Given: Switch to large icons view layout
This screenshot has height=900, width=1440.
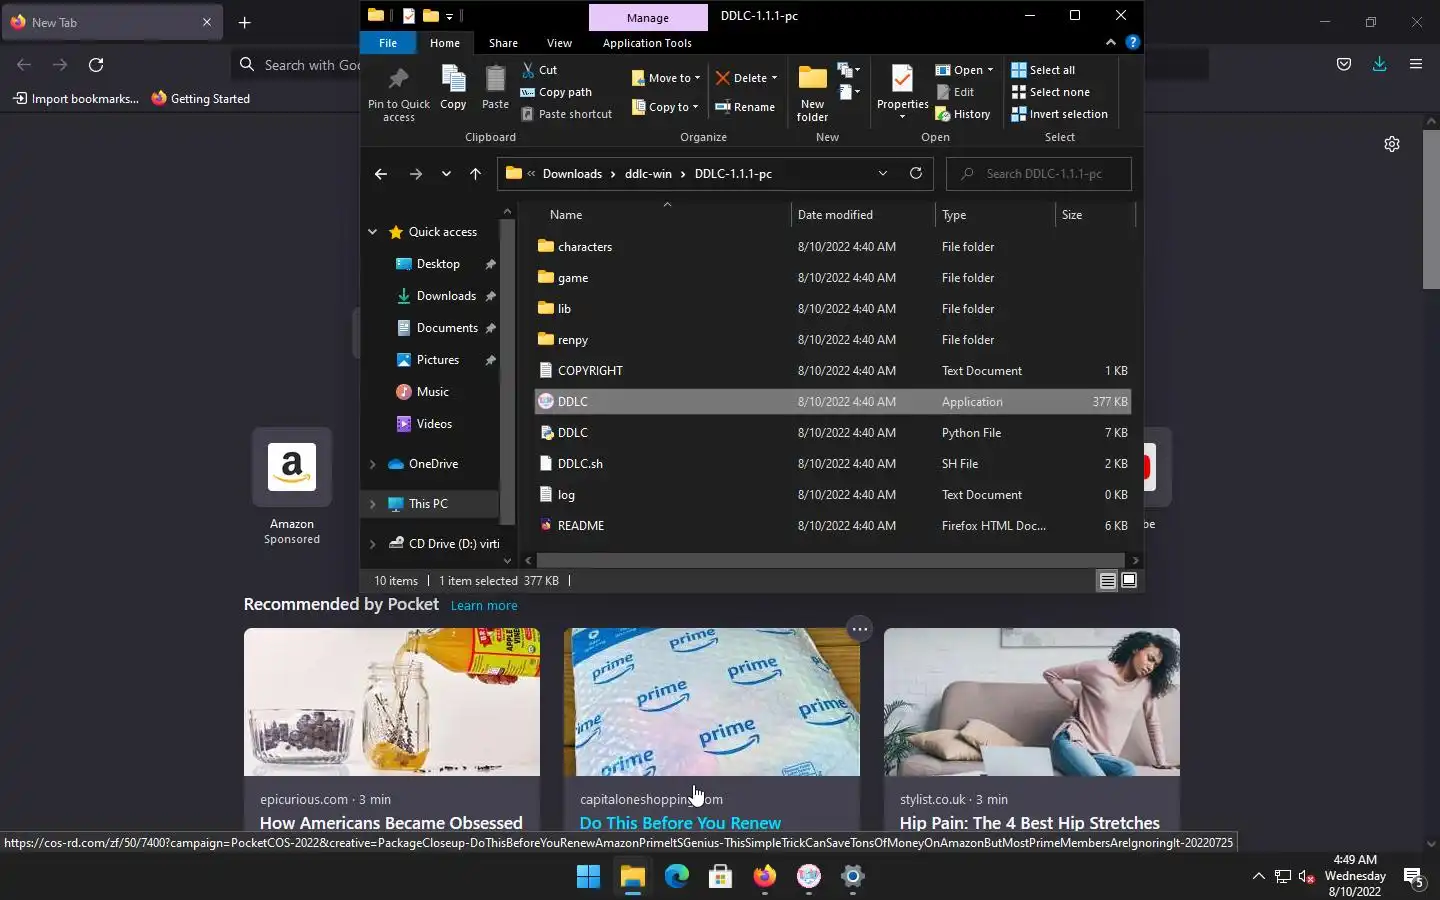Looking at the screenshot, I should (1129, 581).
